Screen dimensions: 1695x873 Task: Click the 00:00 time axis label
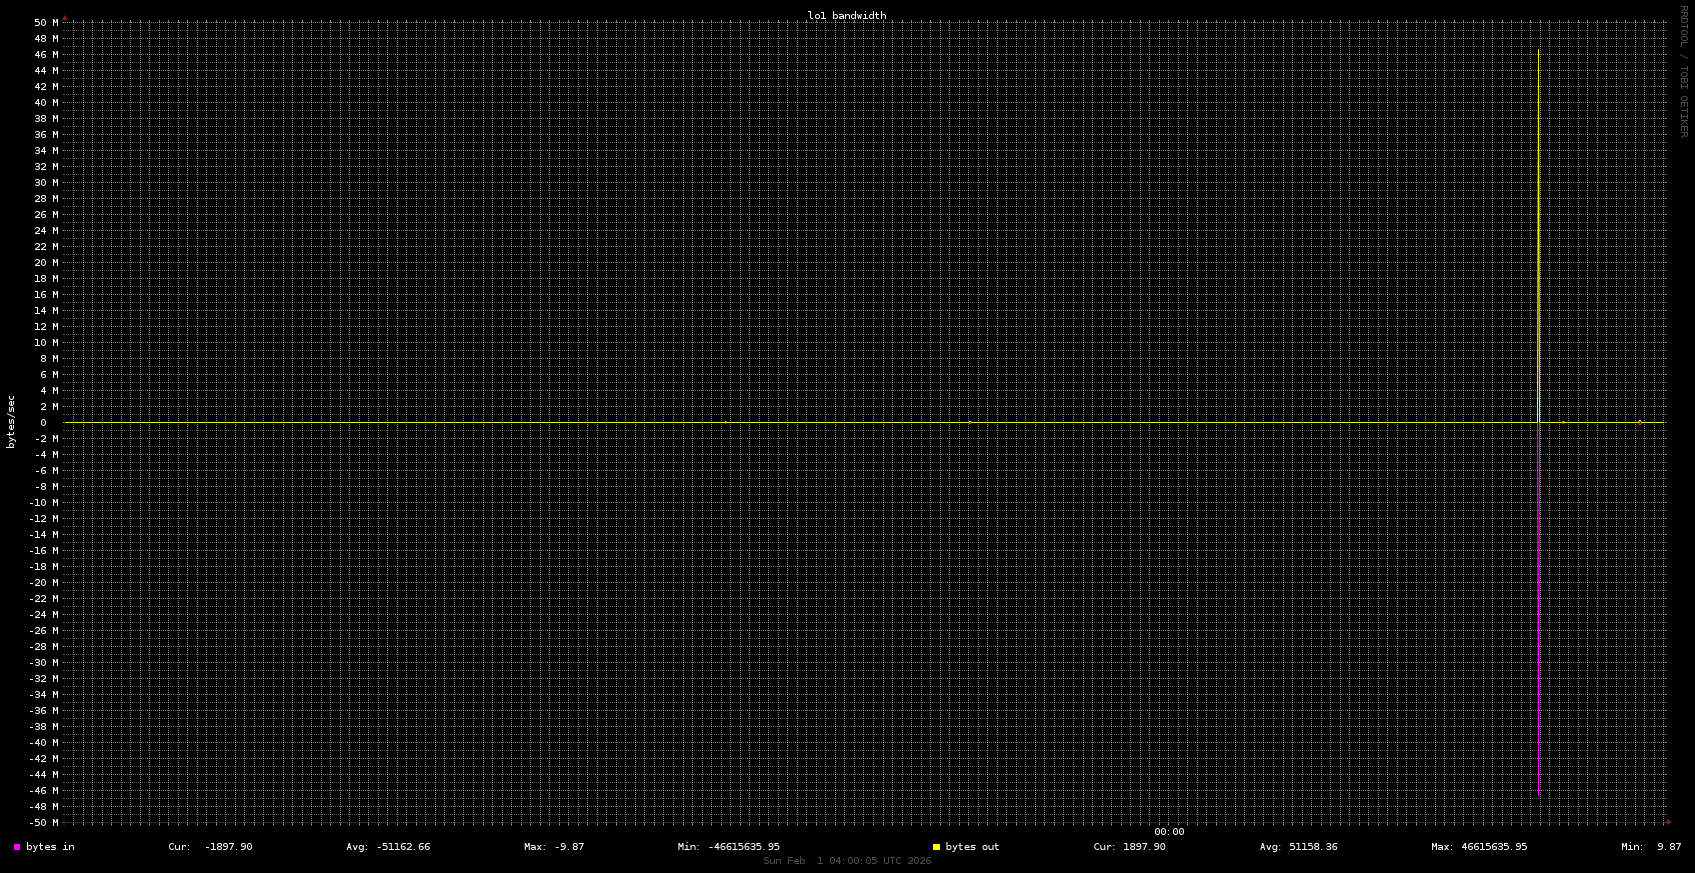(x=1168, y=832)
